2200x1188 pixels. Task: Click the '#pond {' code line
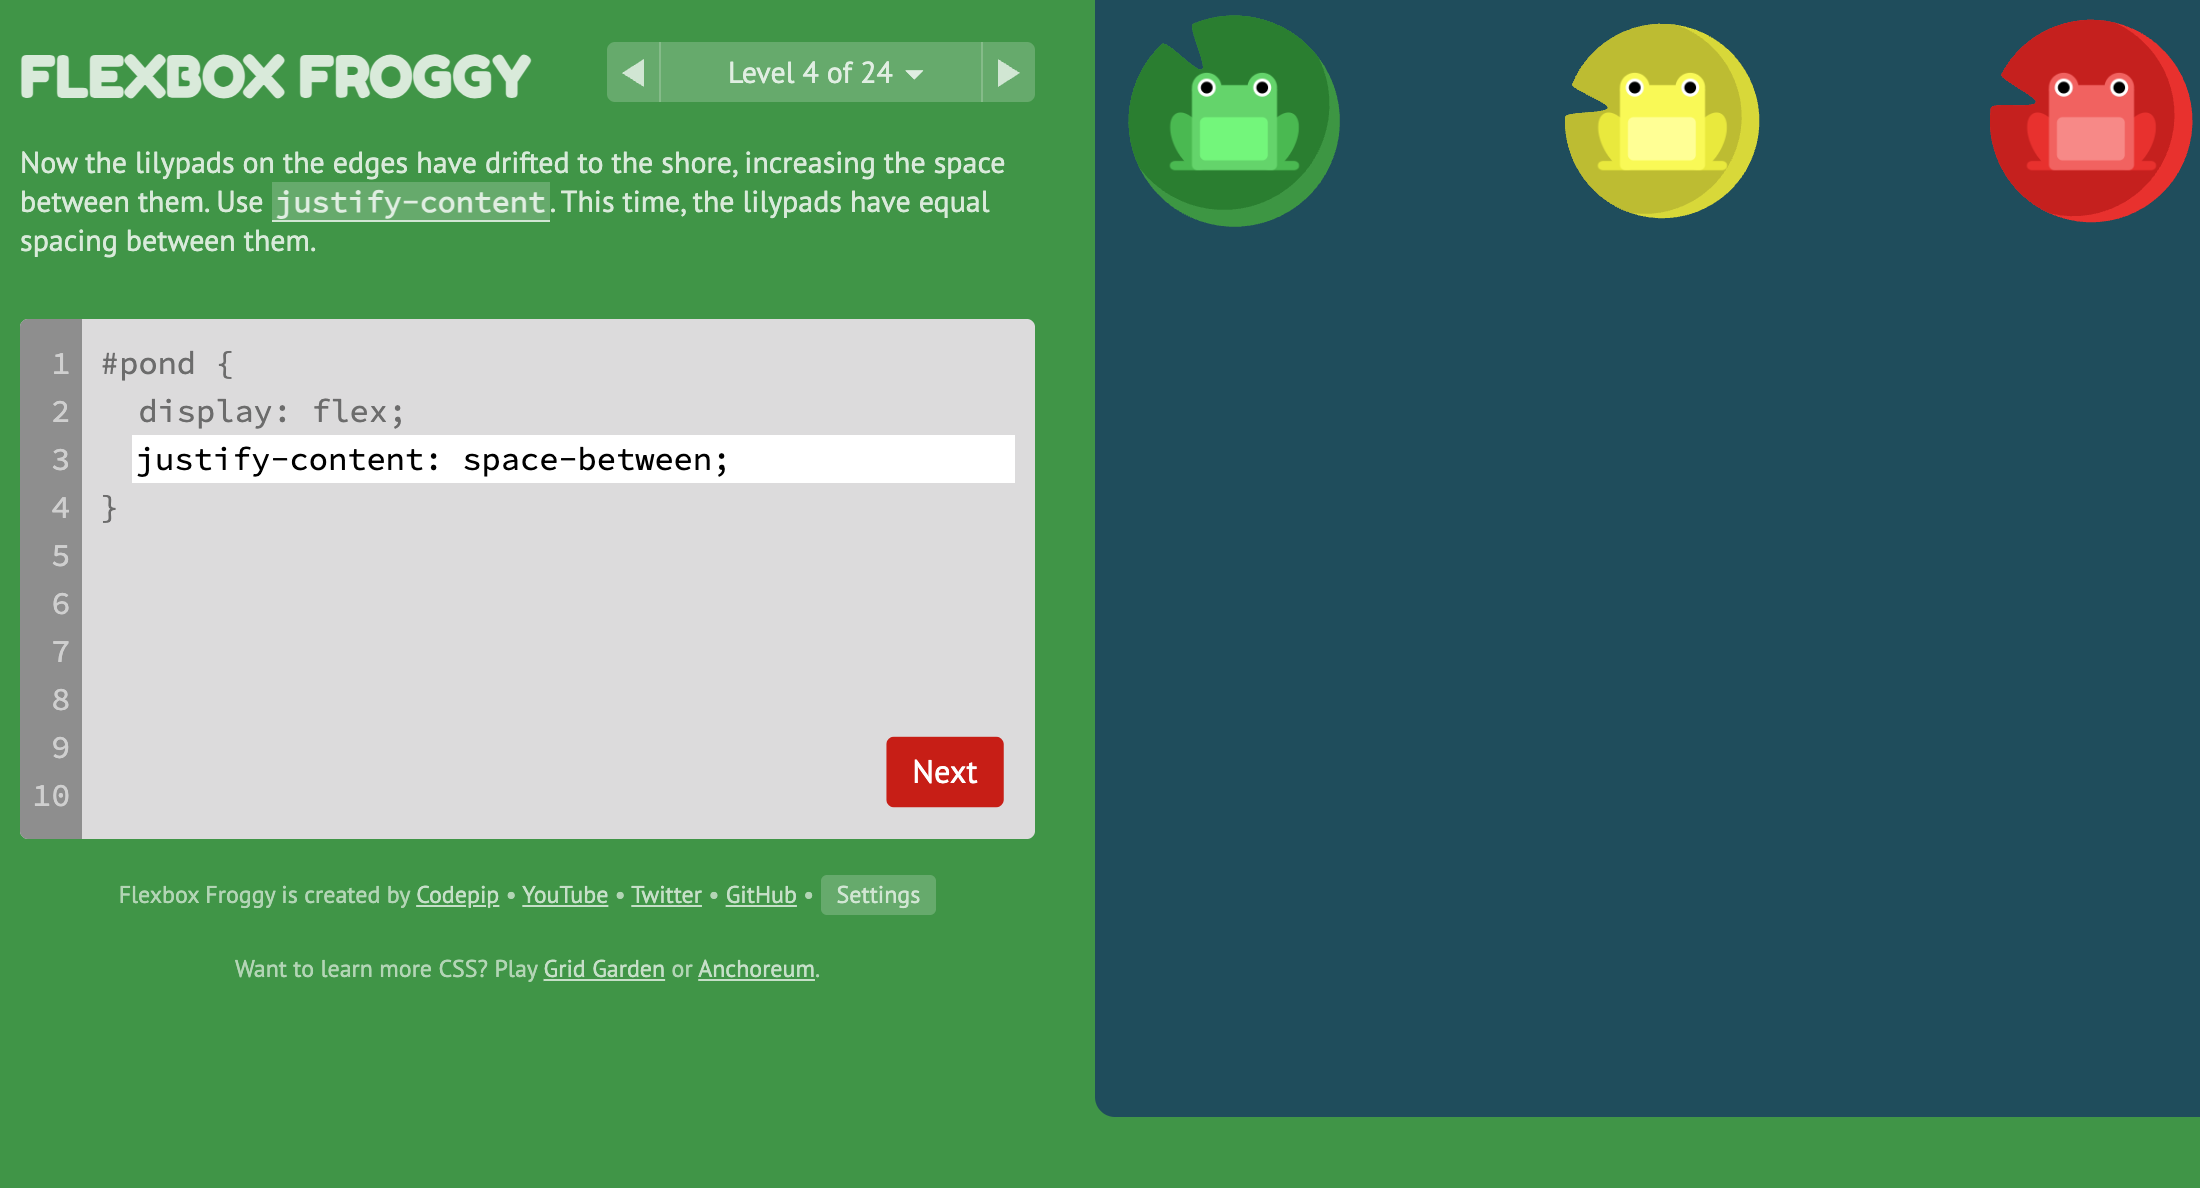[x=168, y=363]
